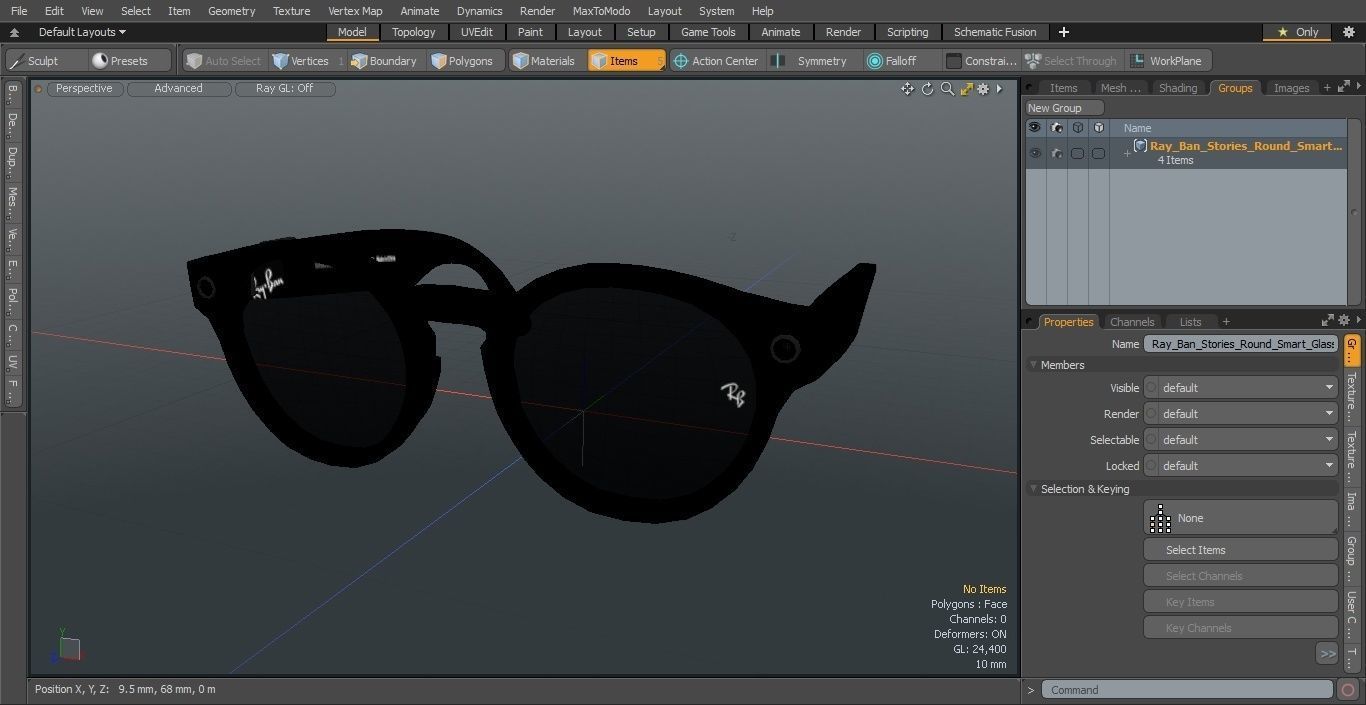Click the viewport zoom magnifier icon
This screenshot has height=705, width=1366.
[x=947, y=89]
